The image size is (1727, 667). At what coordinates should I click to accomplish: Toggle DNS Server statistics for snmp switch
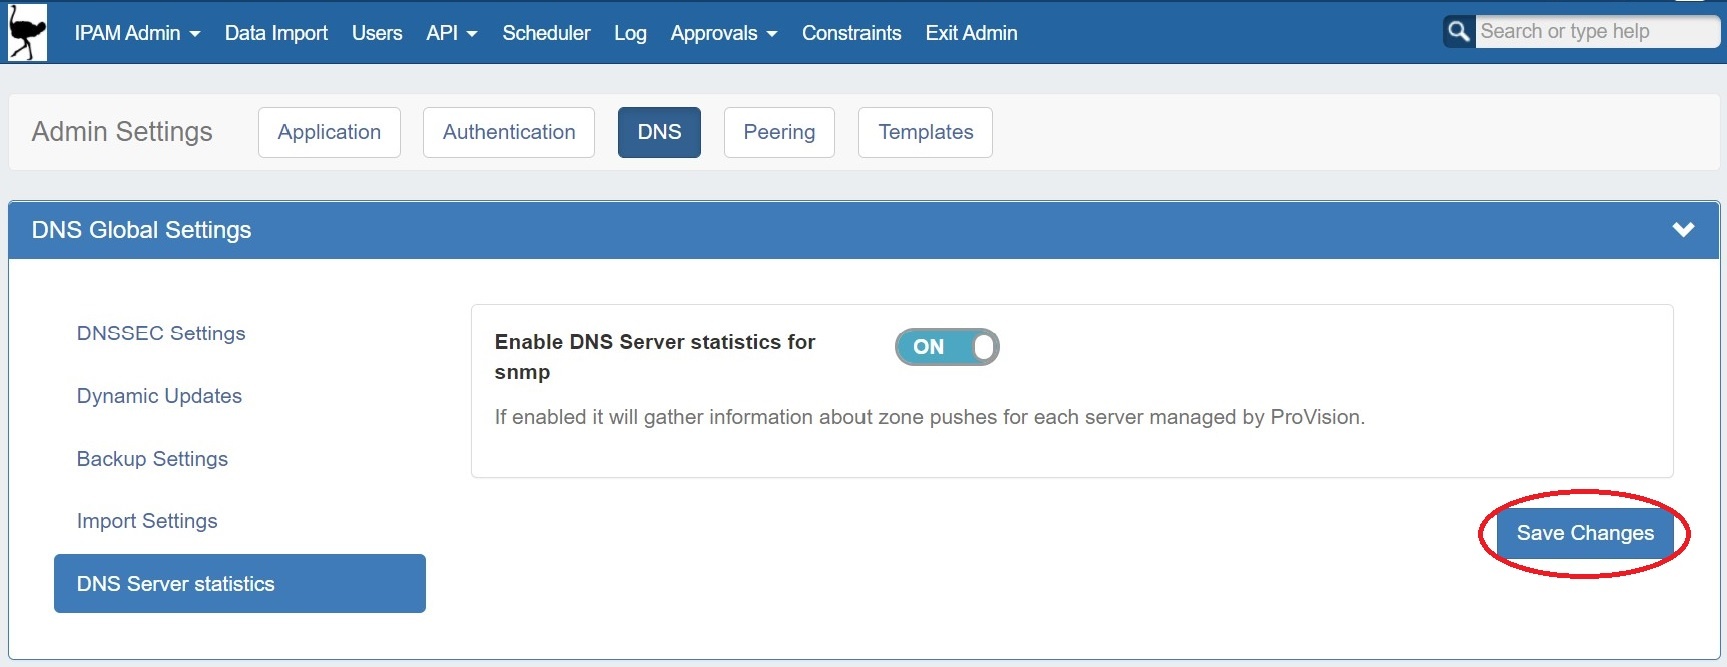click(946, 347)
